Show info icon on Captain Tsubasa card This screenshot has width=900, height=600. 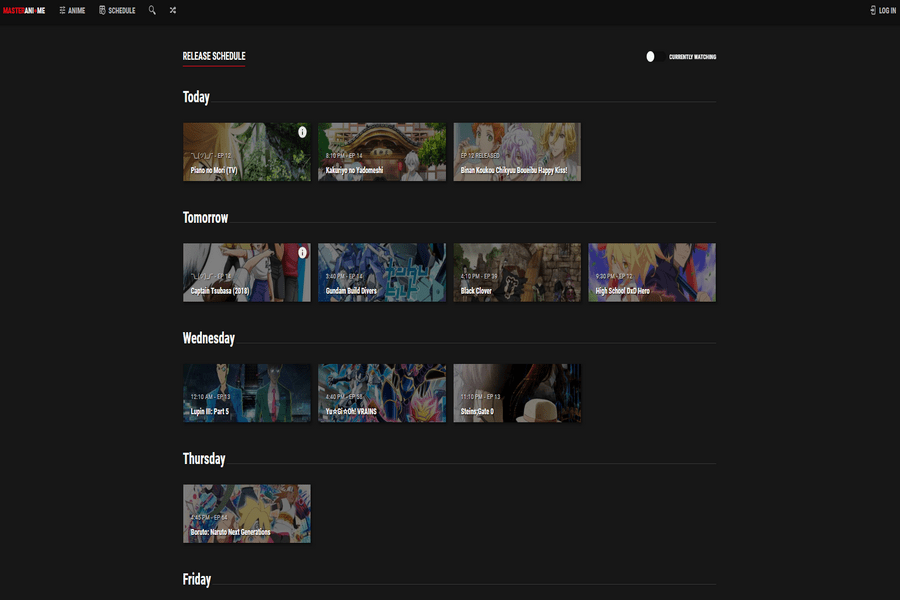[x=302, y=253]
